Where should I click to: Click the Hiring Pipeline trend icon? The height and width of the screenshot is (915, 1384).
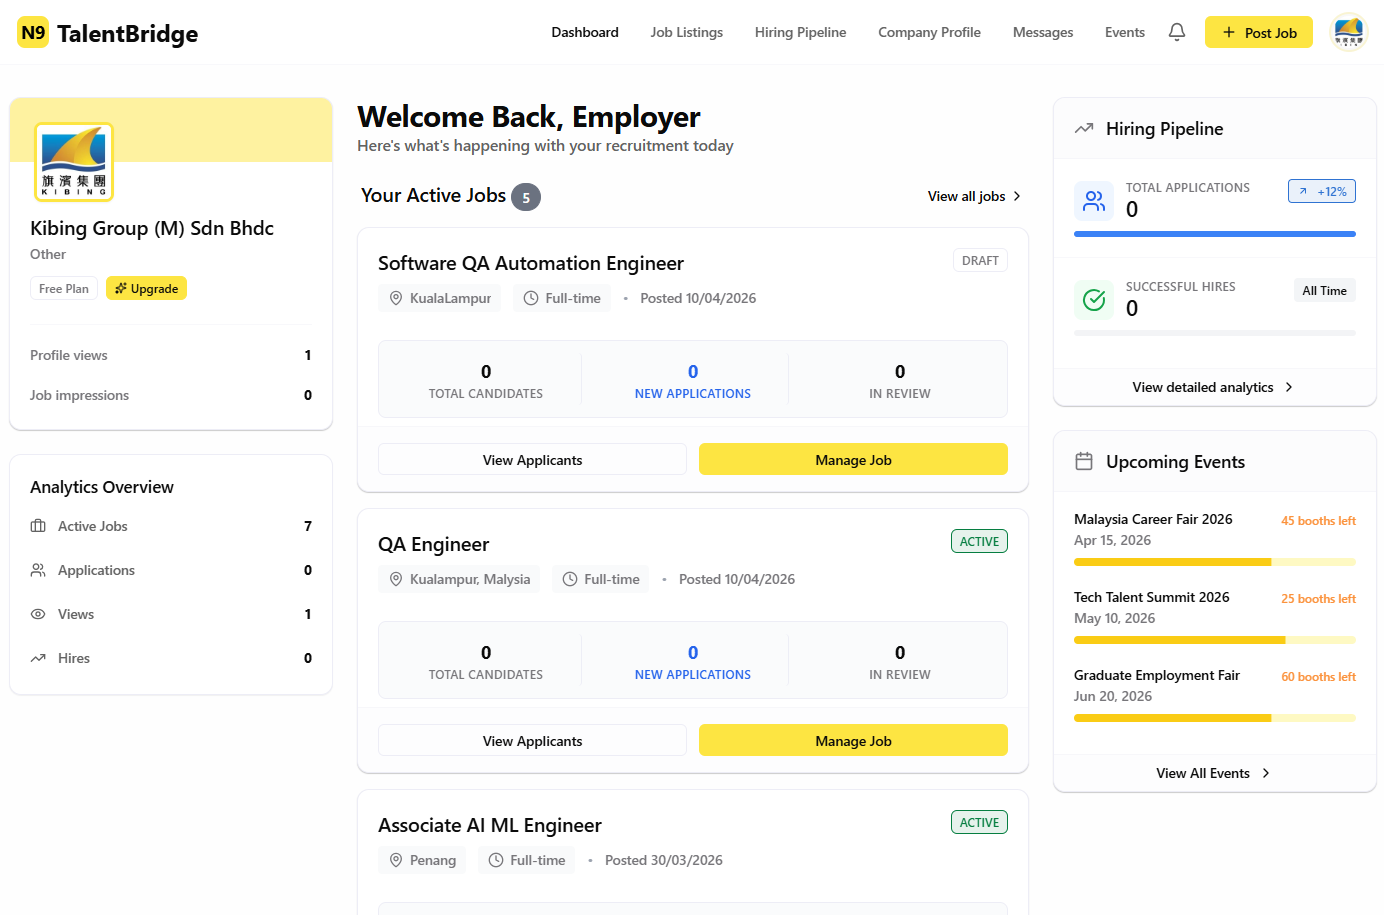(1084, 129)
